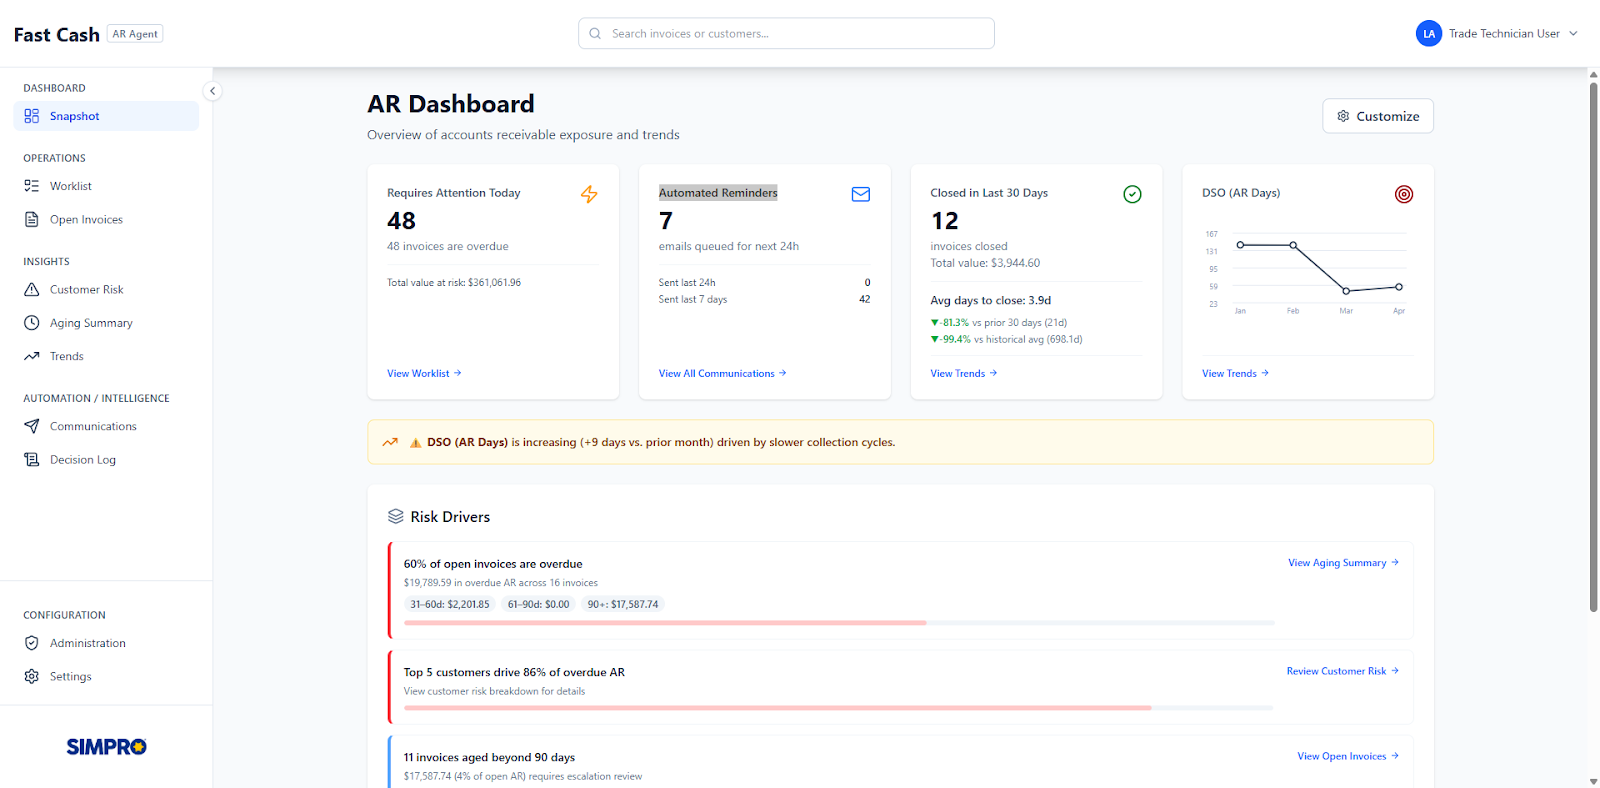Click the Open Invoices document icon
1600x788 pixels.
click(32, 220)
